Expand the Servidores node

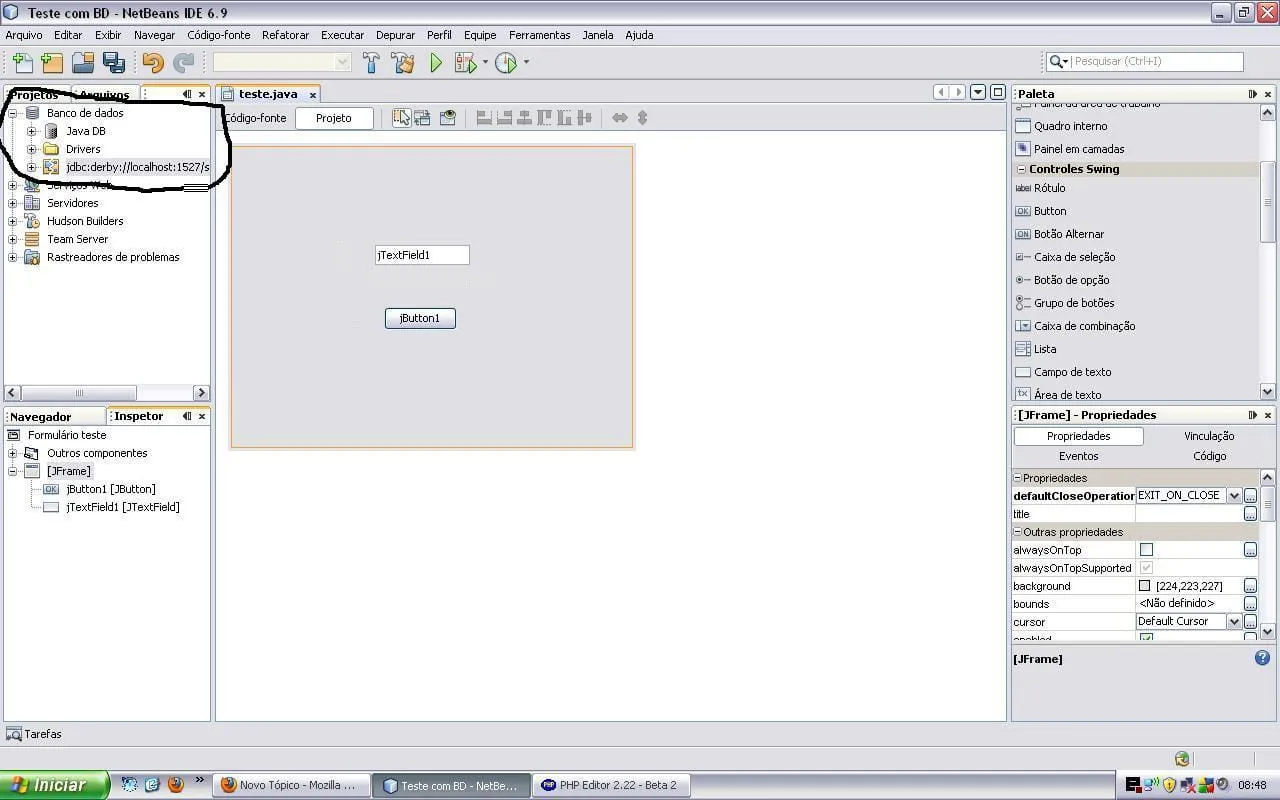pyautogui.click(x=13, y=203)
